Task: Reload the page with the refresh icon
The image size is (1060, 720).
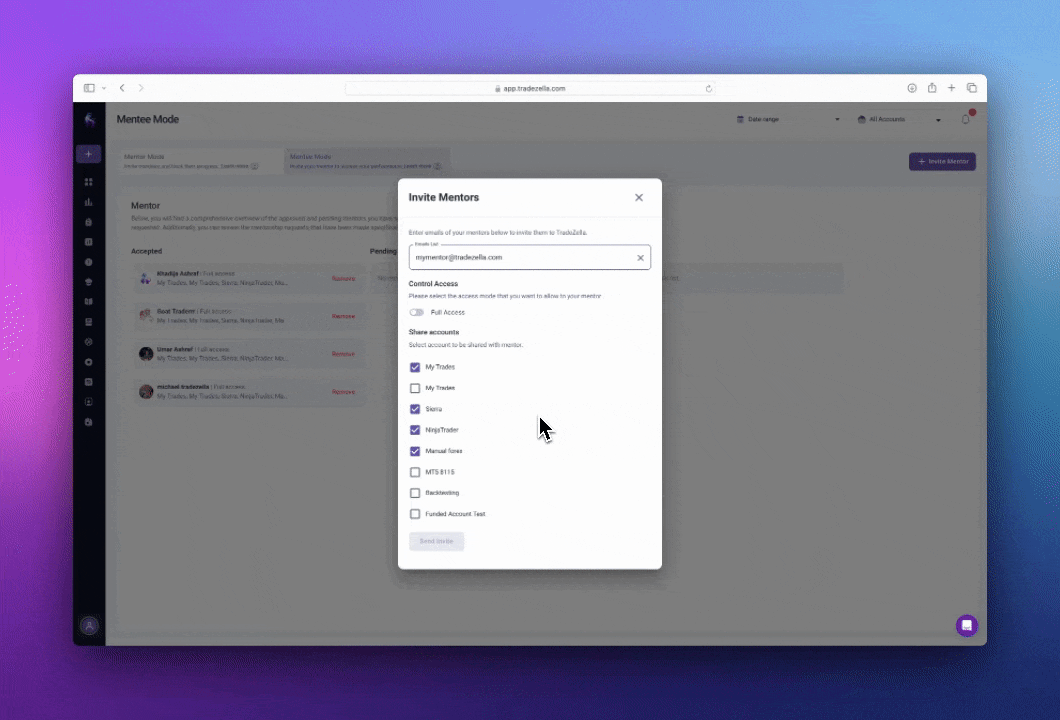Action: point(709,88)
